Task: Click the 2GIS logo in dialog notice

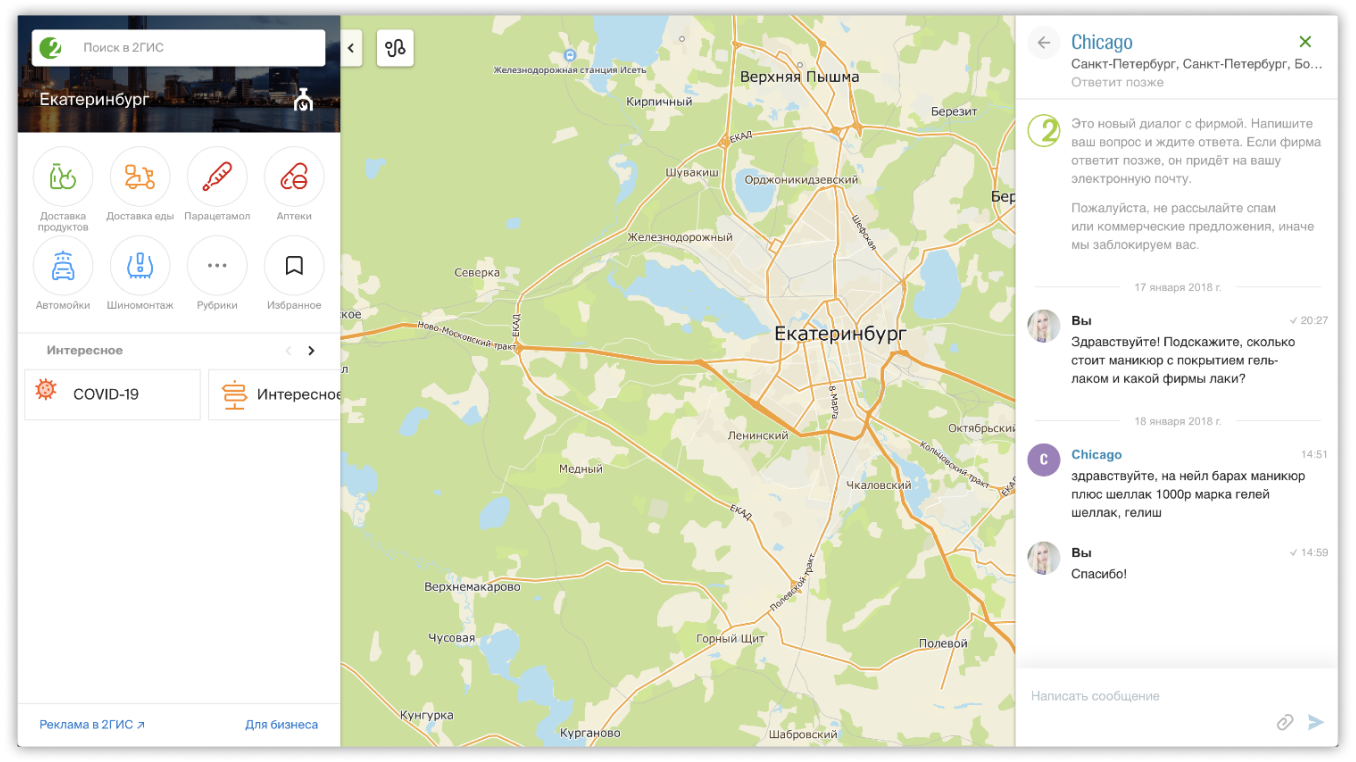Action: click(1044, 131)
